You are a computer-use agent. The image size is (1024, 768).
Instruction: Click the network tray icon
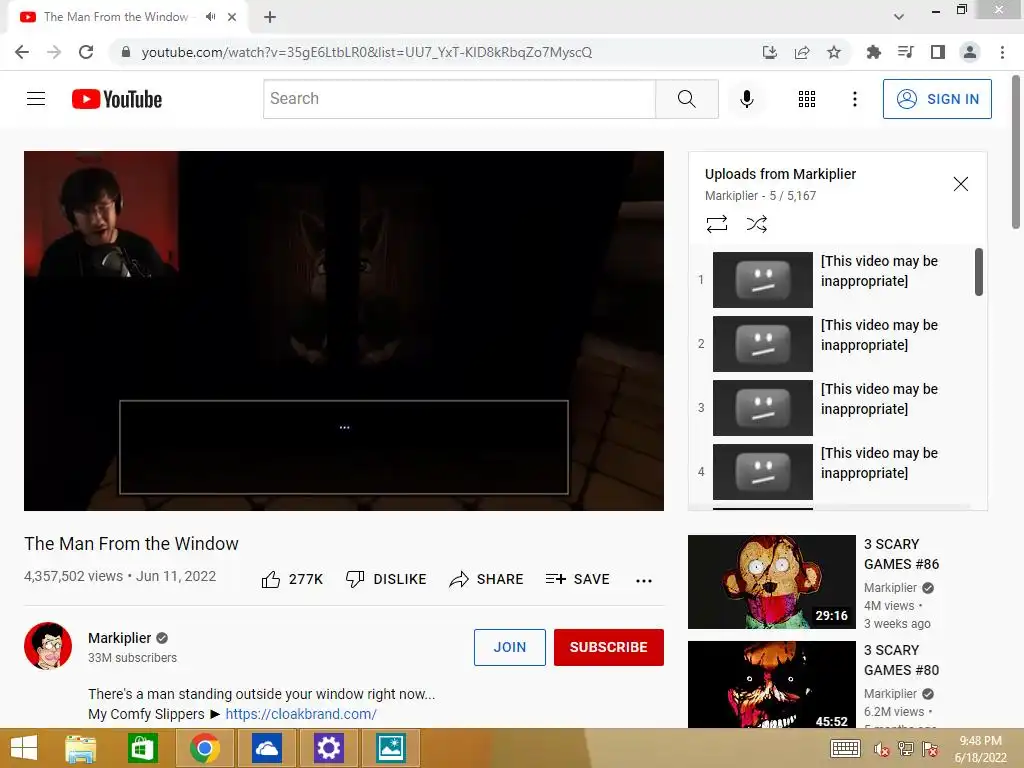click(x=906, y=749)
